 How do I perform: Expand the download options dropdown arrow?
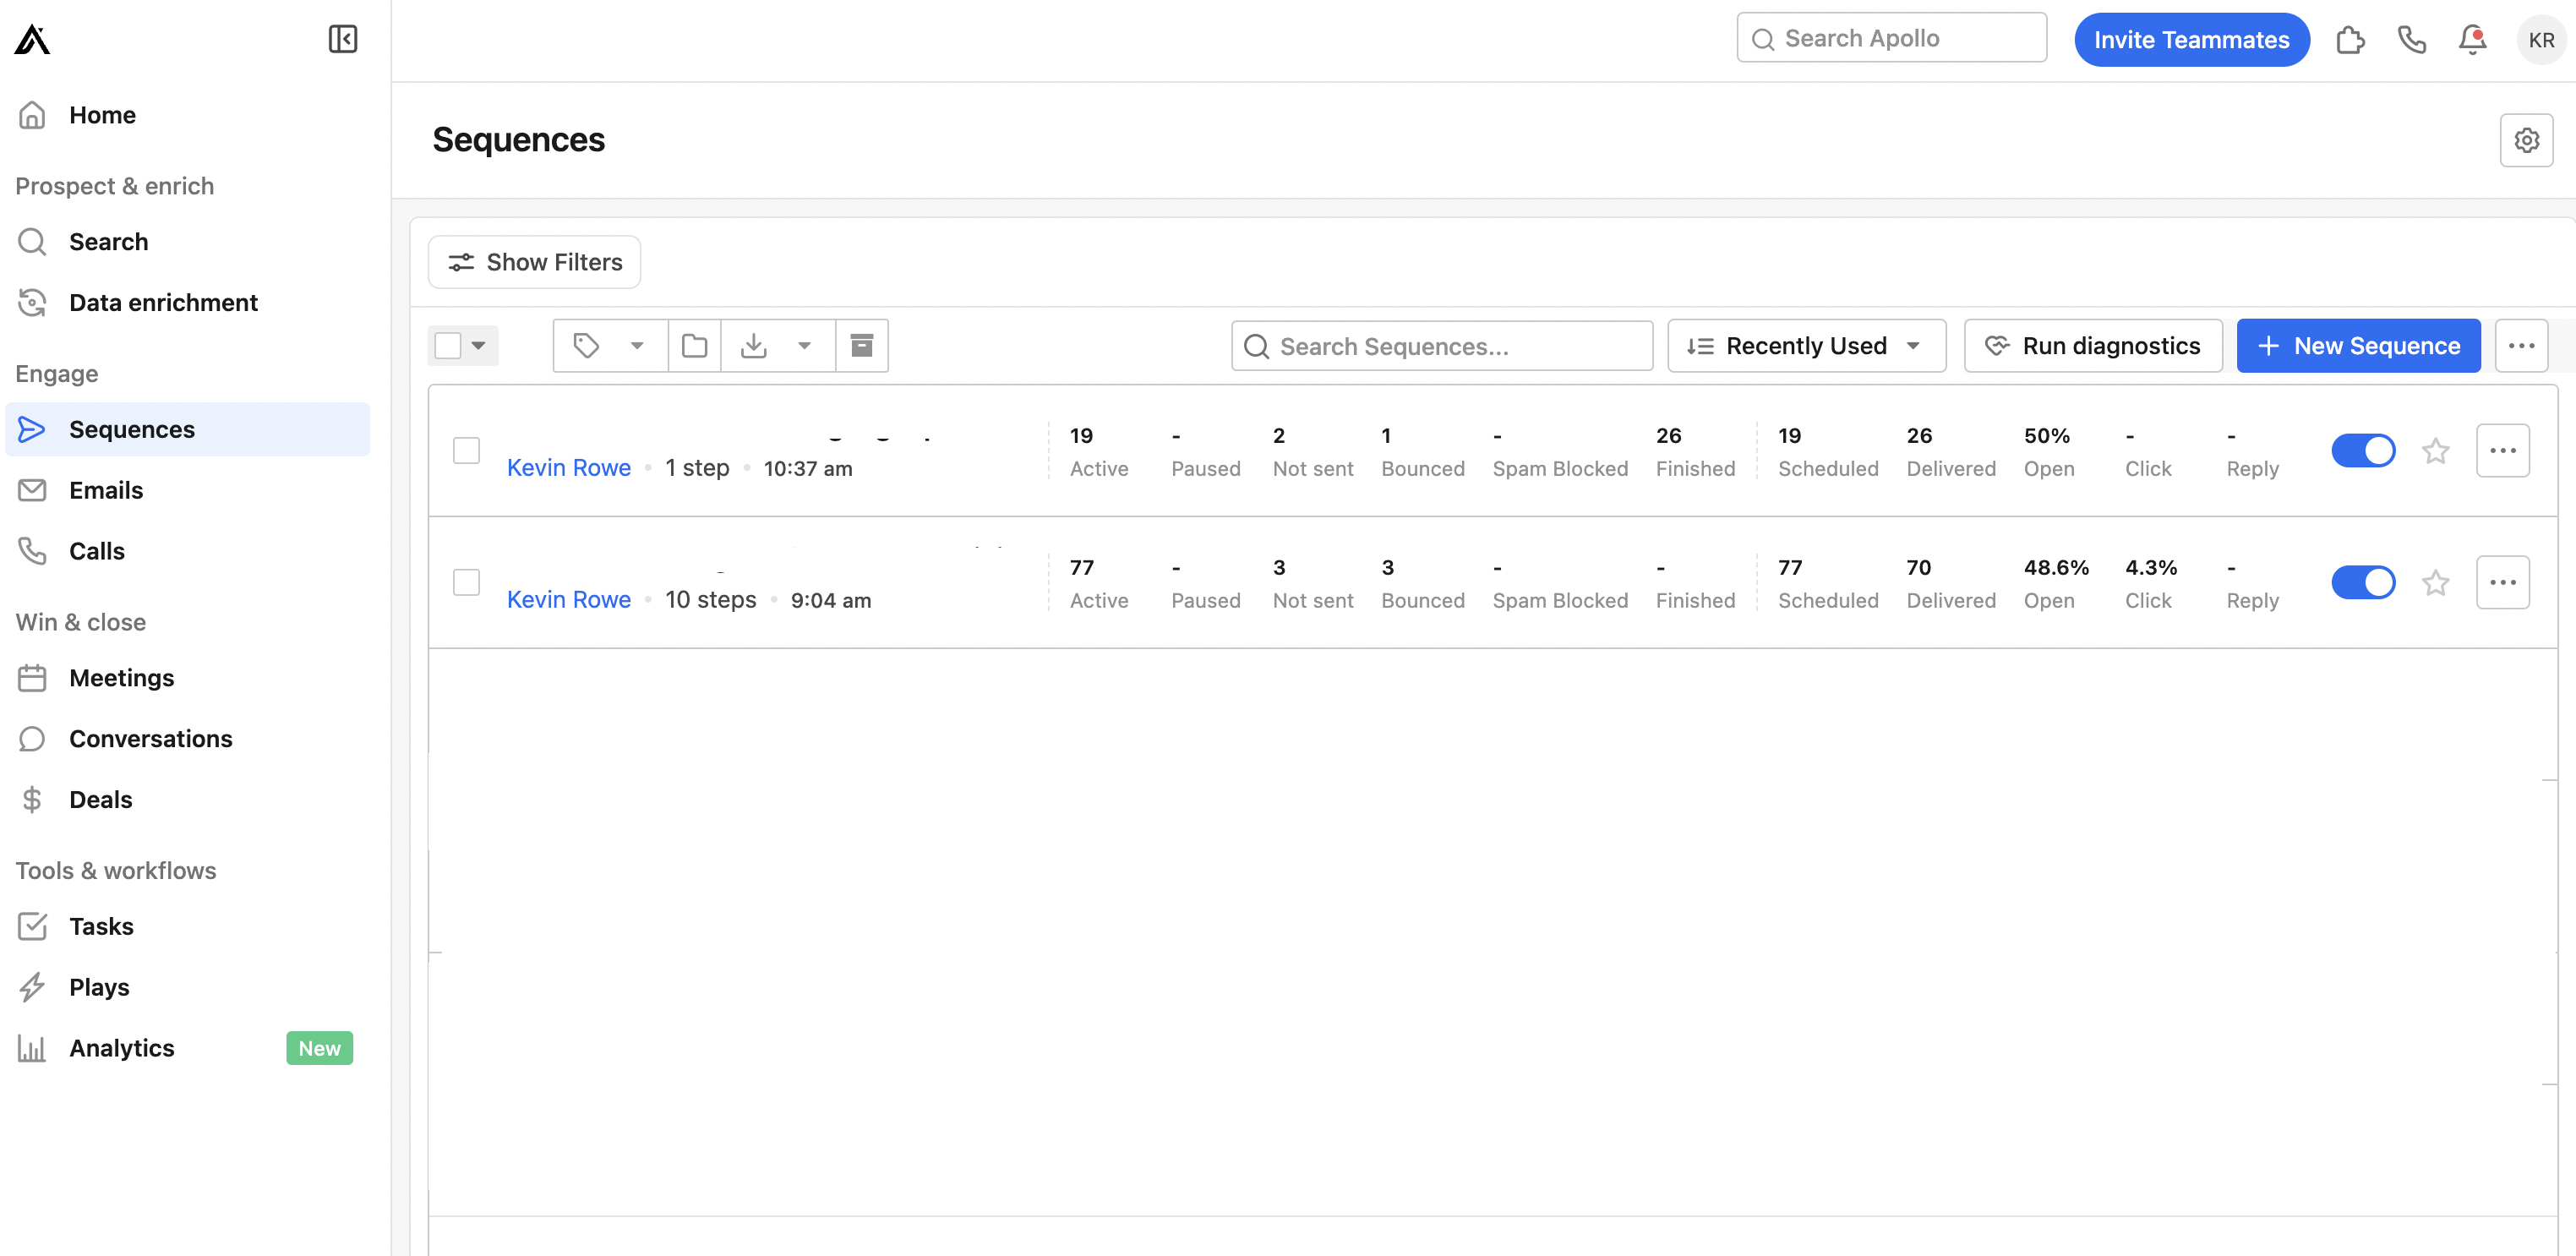[806, 345]
